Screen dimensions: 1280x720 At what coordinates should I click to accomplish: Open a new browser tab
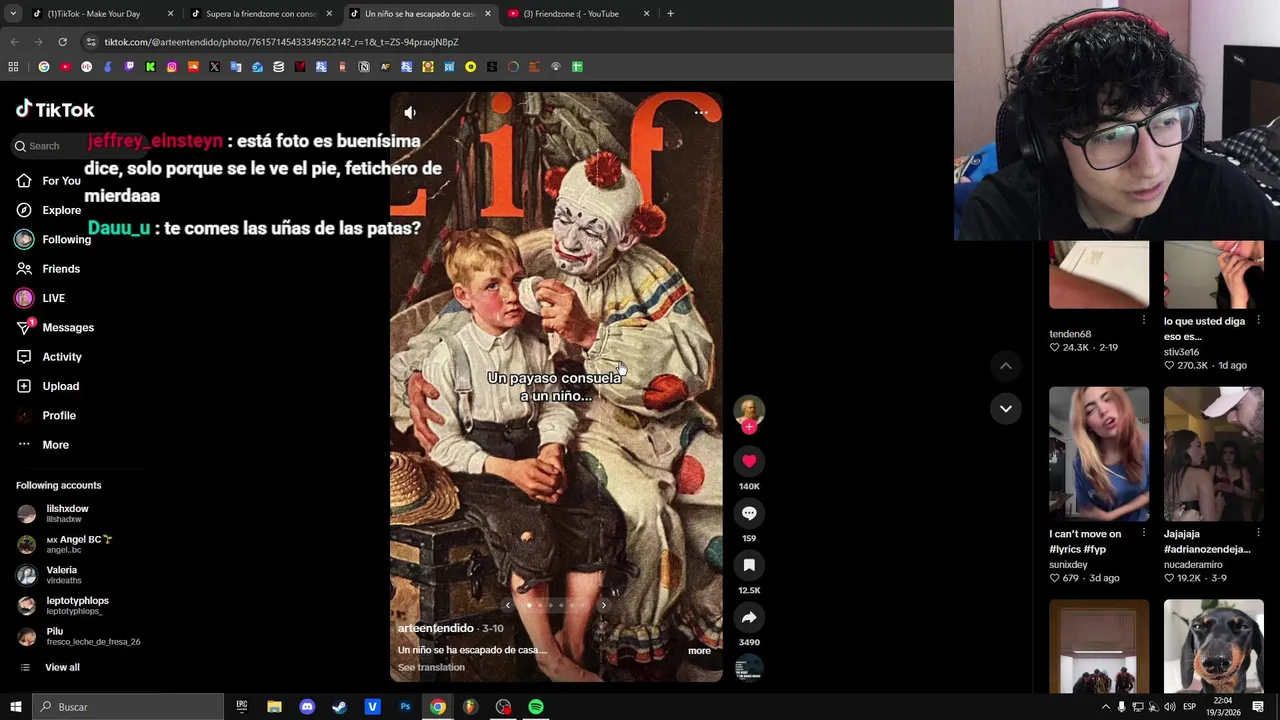pyautogui.click(x=670, y=14)
